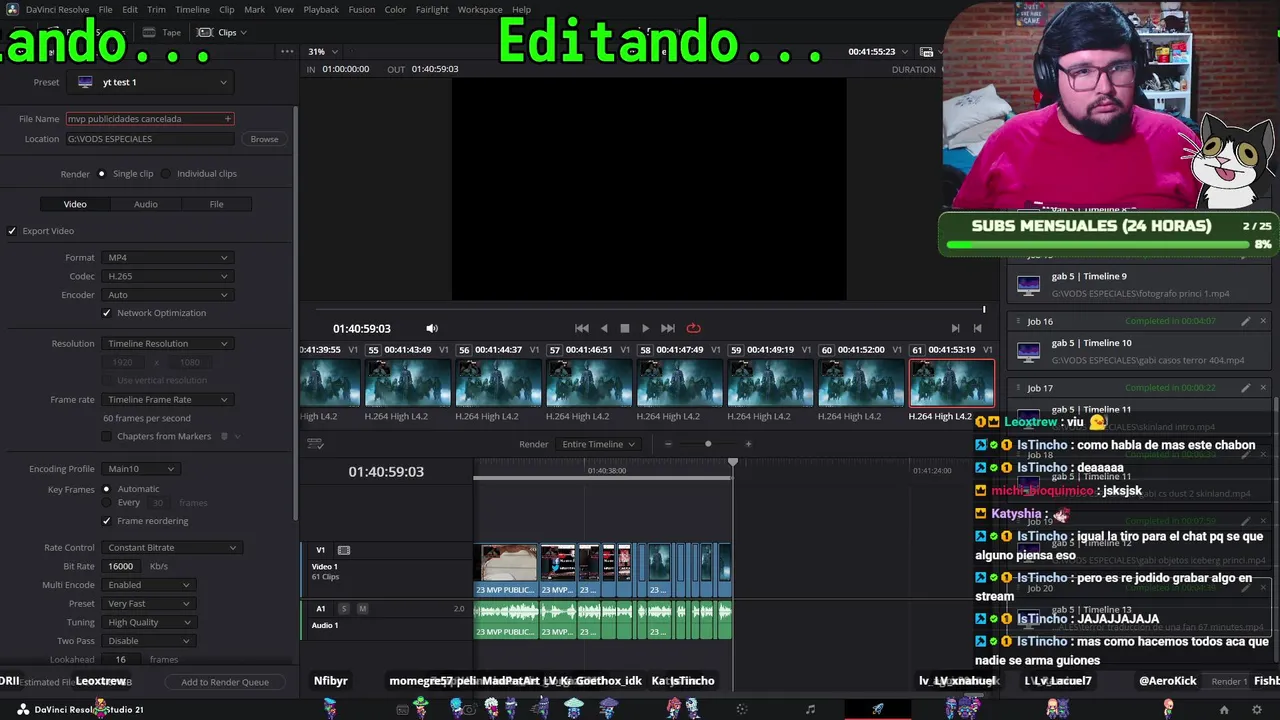
Task: Open the Timeline menu
Action: click(x=192, y=9)
